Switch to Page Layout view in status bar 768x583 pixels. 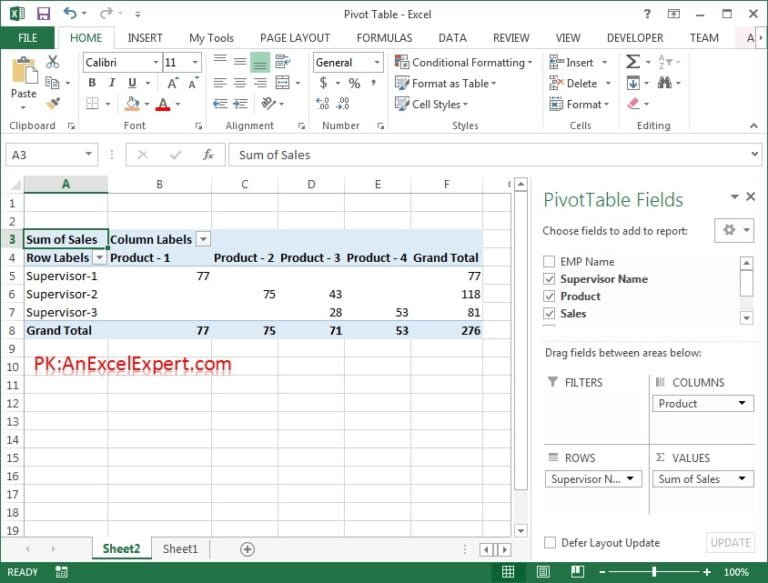pos(543,572)
